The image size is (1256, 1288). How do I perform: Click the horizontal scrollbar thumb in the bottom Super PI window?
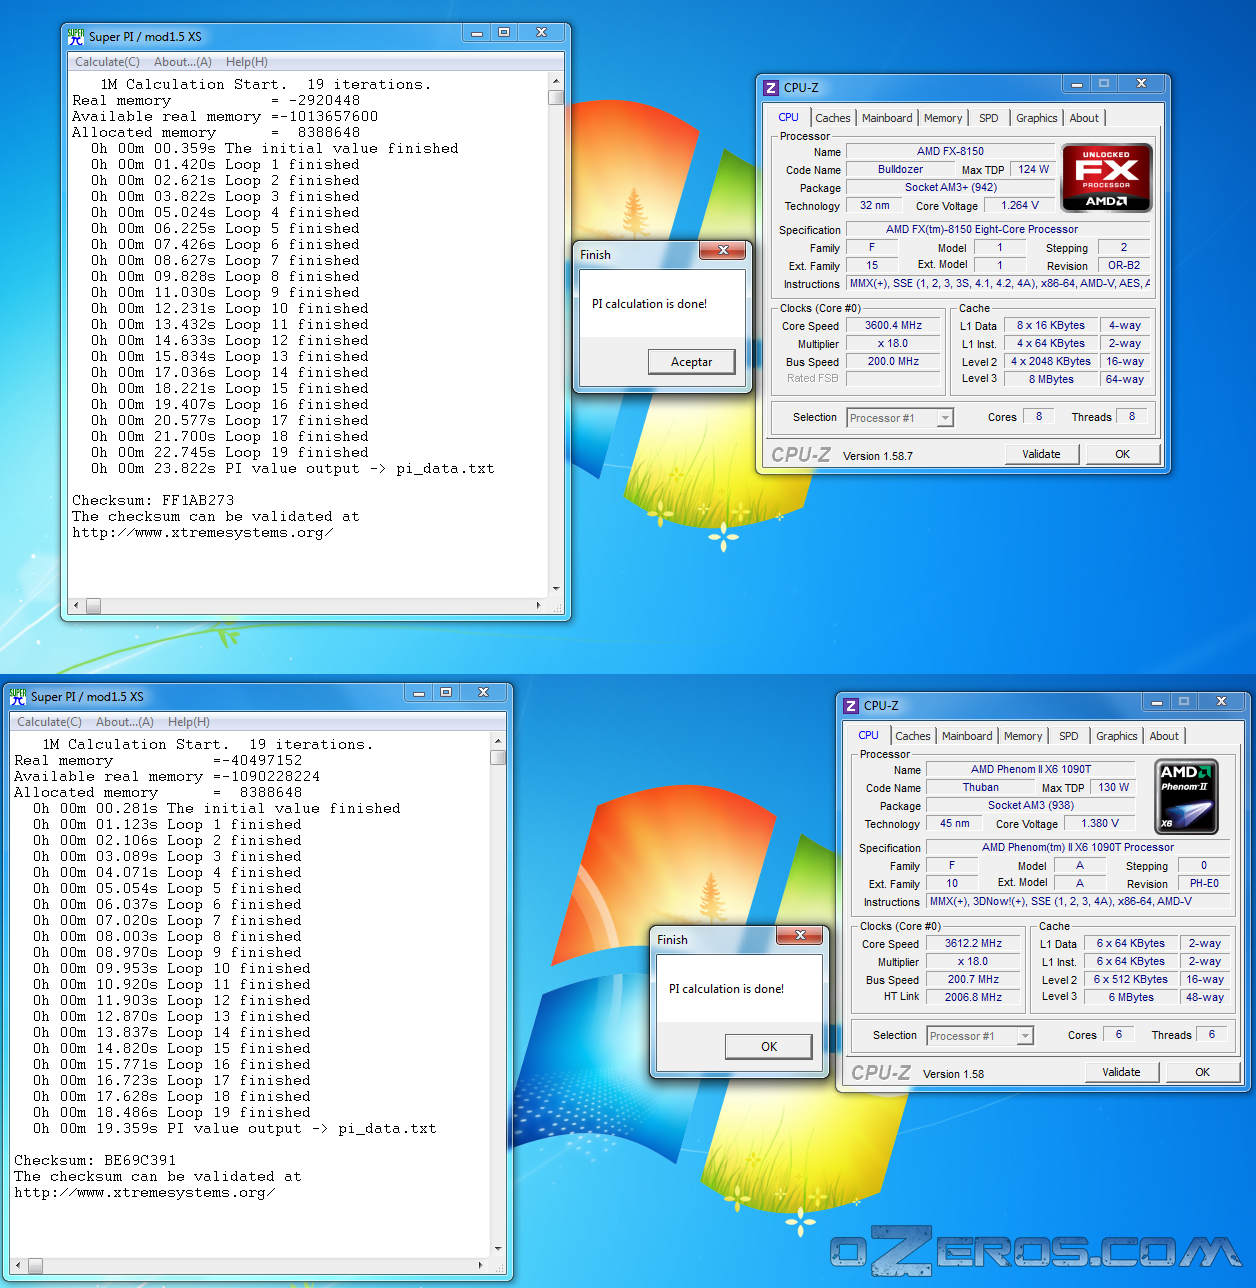tap(35, 1266)
